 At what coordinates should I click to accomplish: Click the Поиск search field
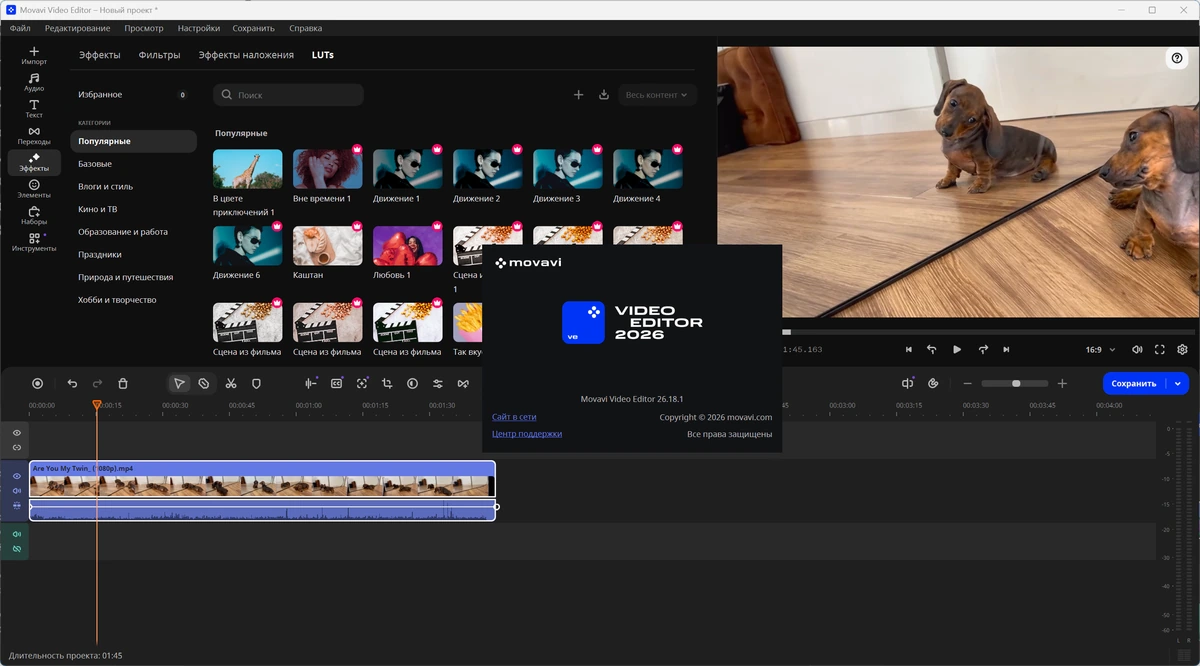click(288, 95)
